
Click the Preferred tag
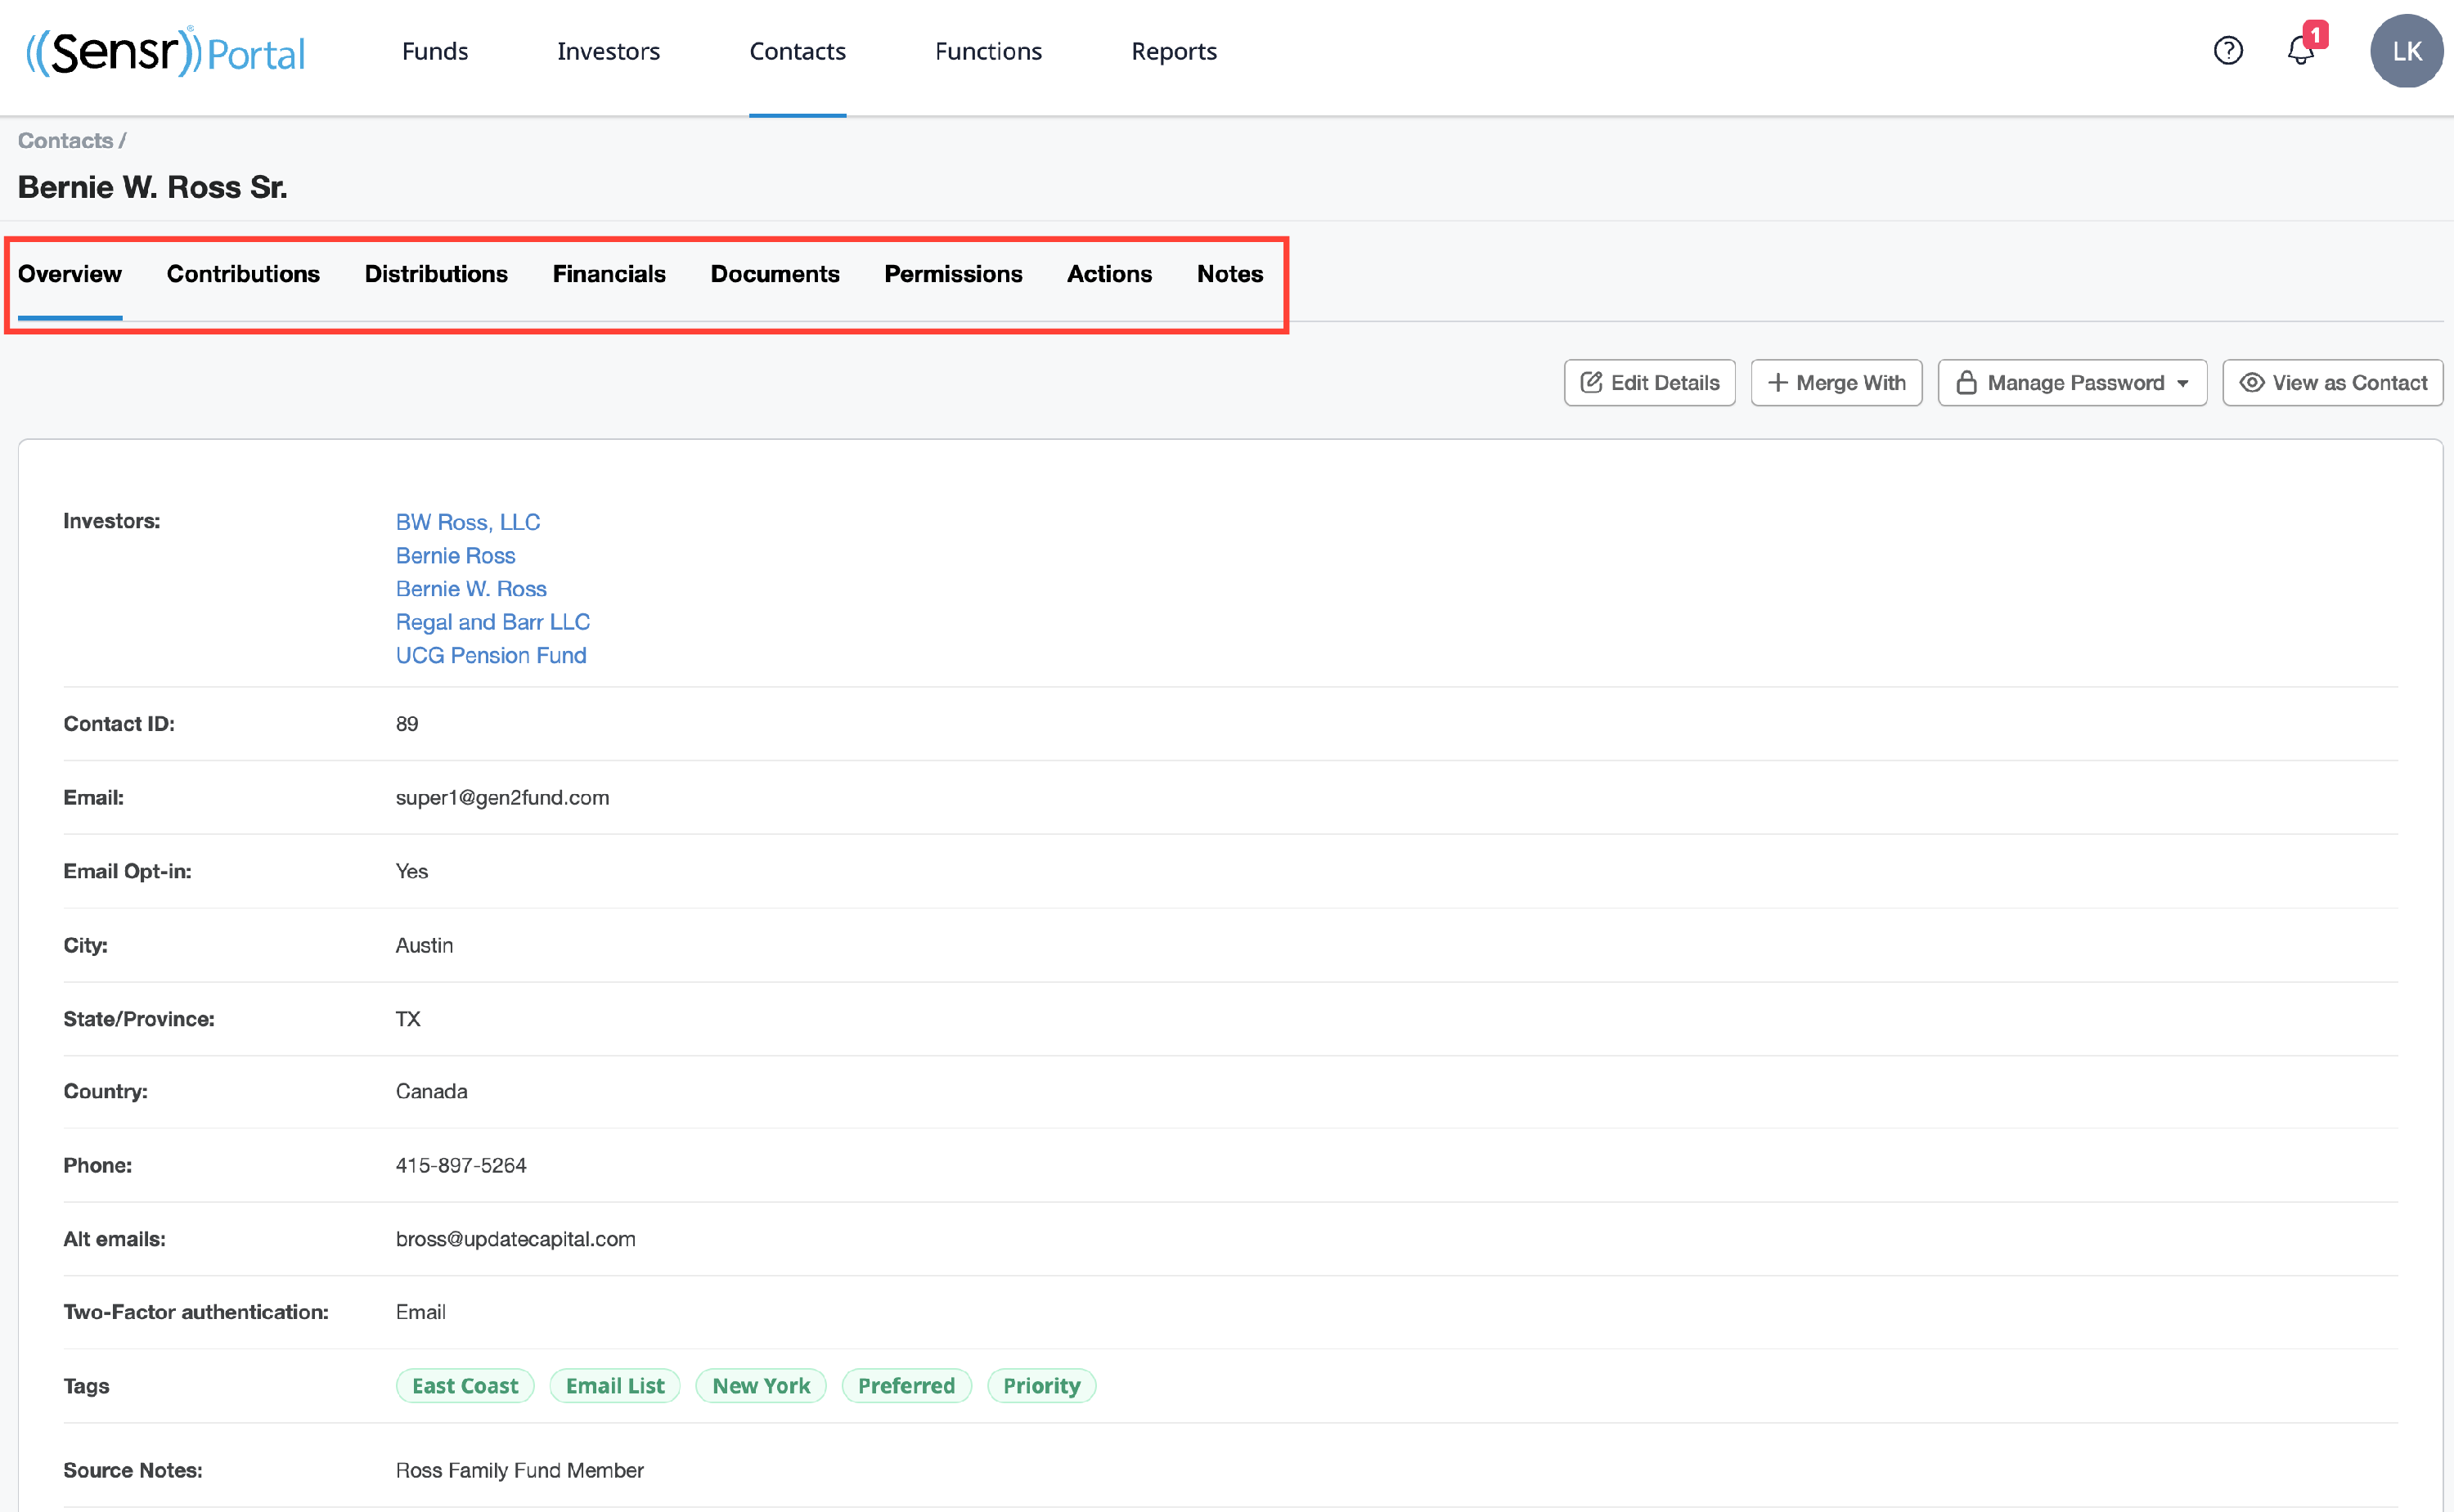(906, 1386)
